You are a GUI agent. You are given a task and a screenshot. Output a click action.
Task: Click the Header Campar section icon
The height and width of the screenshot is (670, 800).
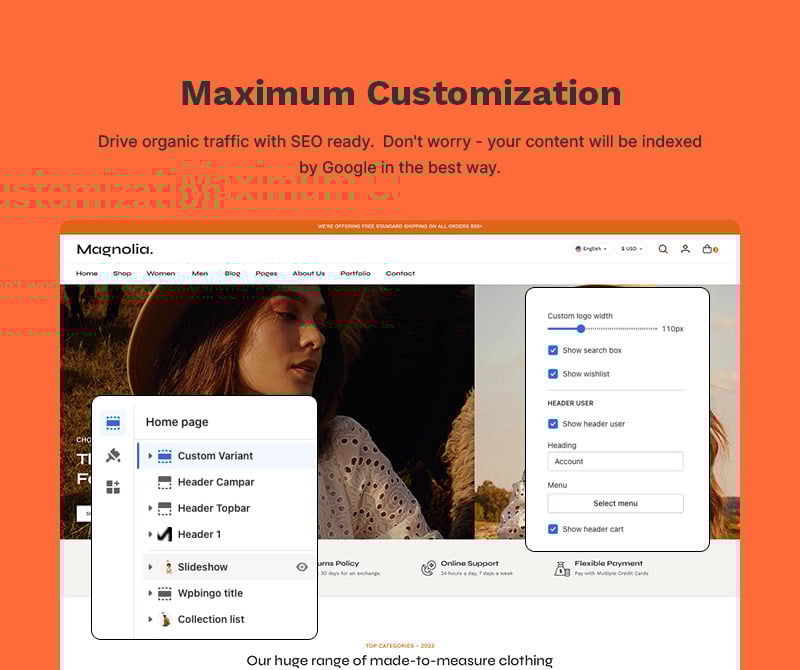pyautogui.click(x=165, y=482)
